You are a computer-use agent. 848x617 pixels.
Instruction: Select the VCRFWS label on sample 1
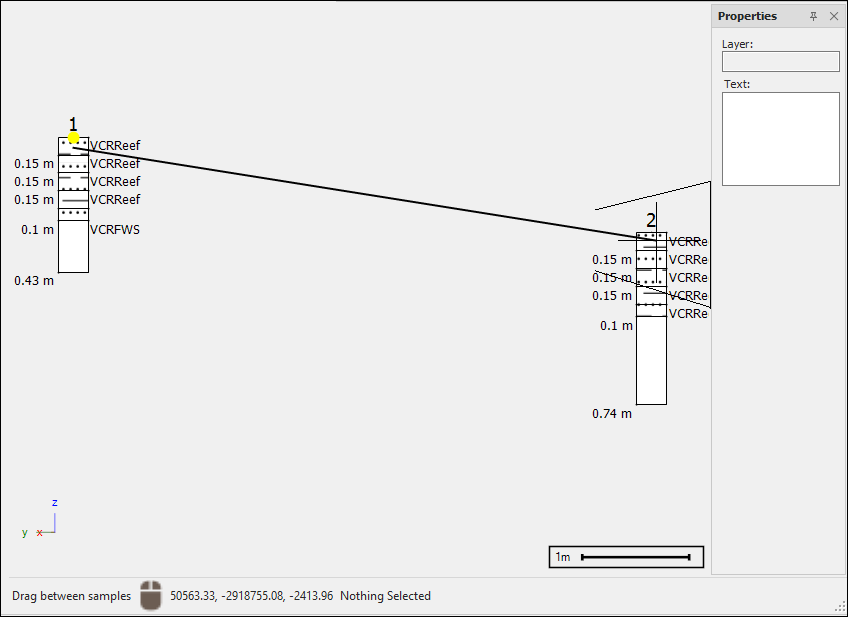[115, 230]
